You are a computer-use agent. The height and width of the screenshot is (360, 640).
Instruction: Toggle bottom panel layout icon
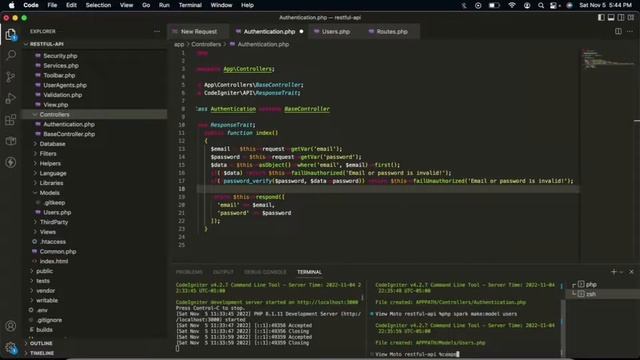(611, 18)
